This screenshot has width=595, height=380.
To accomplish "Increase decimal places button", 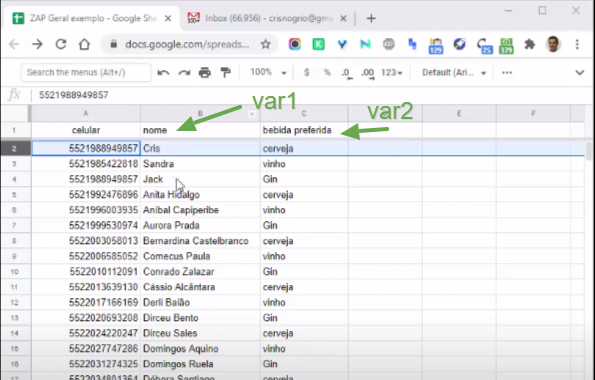I will coord(368,73).
